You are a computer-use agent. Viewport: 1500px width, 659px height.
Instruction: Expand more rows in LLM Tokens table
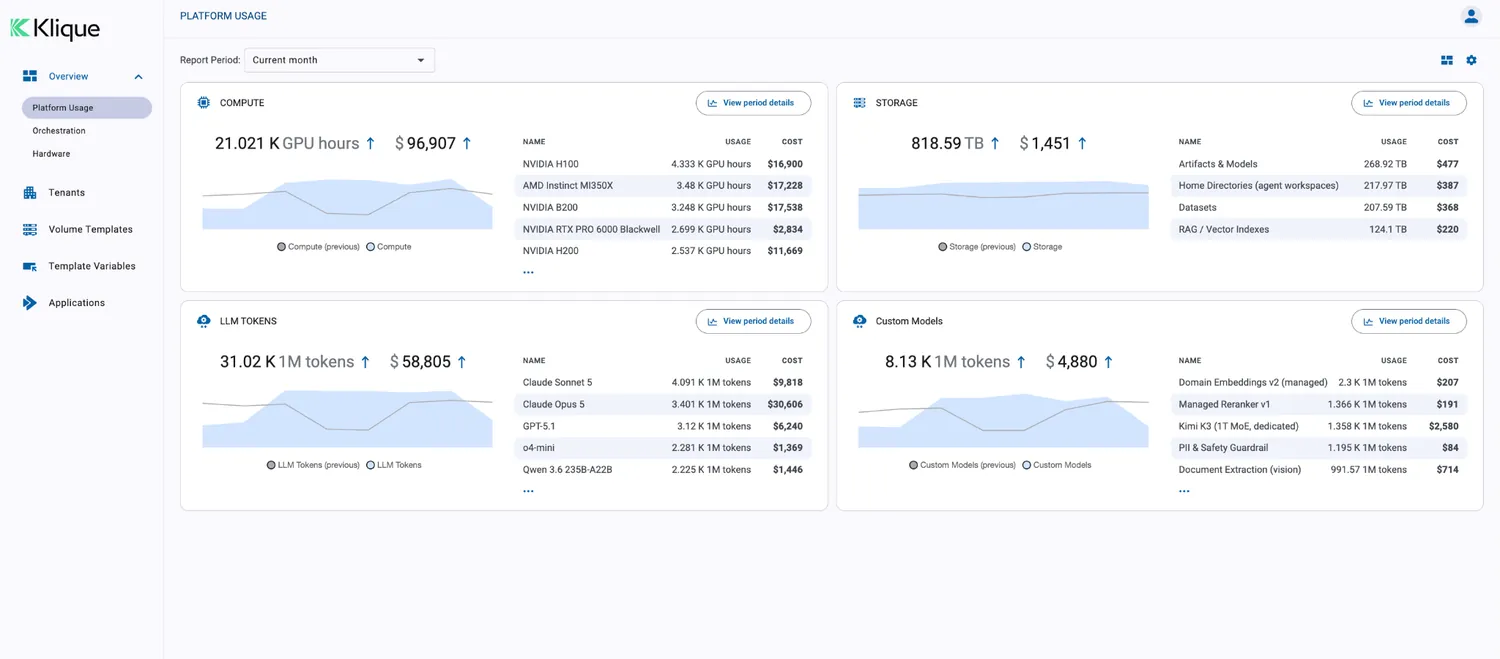528,491
